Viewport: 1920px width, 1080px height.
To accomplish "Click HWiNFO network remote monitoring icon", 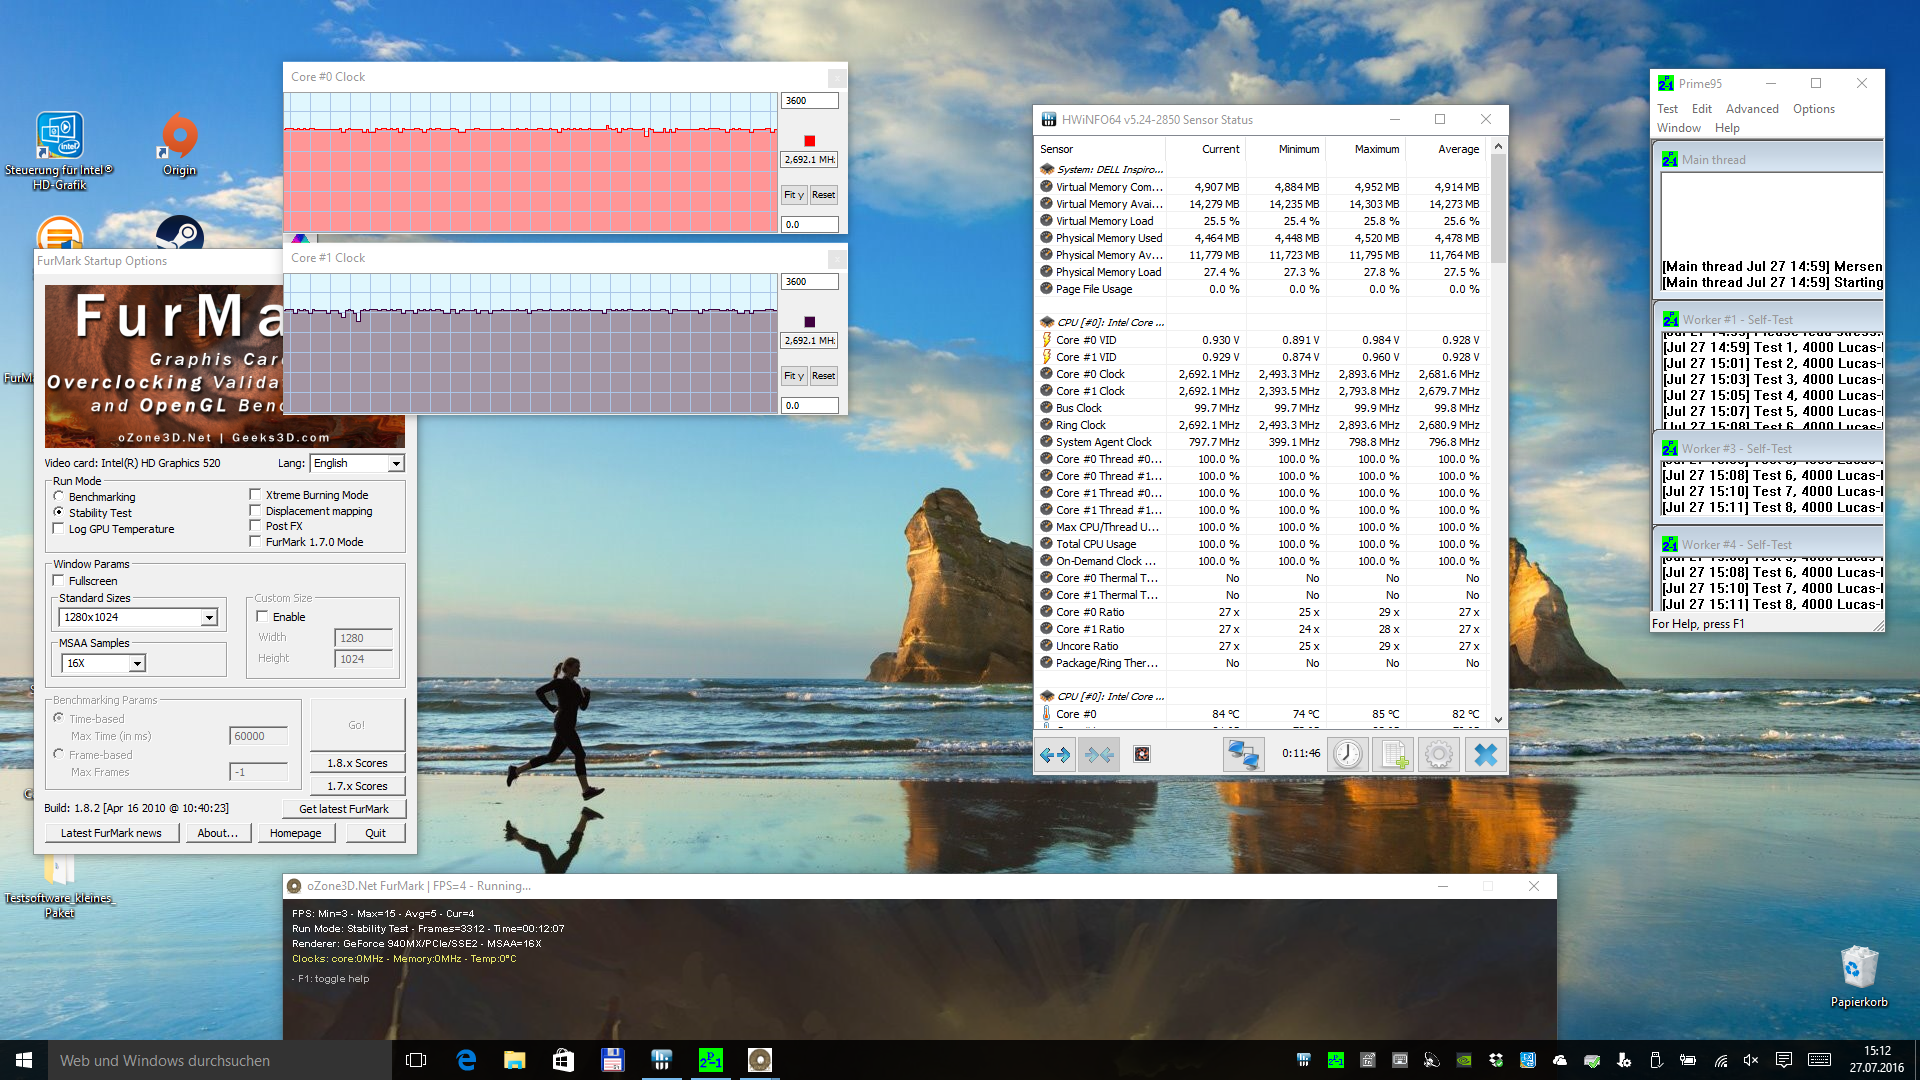I will click(1243, 754).
